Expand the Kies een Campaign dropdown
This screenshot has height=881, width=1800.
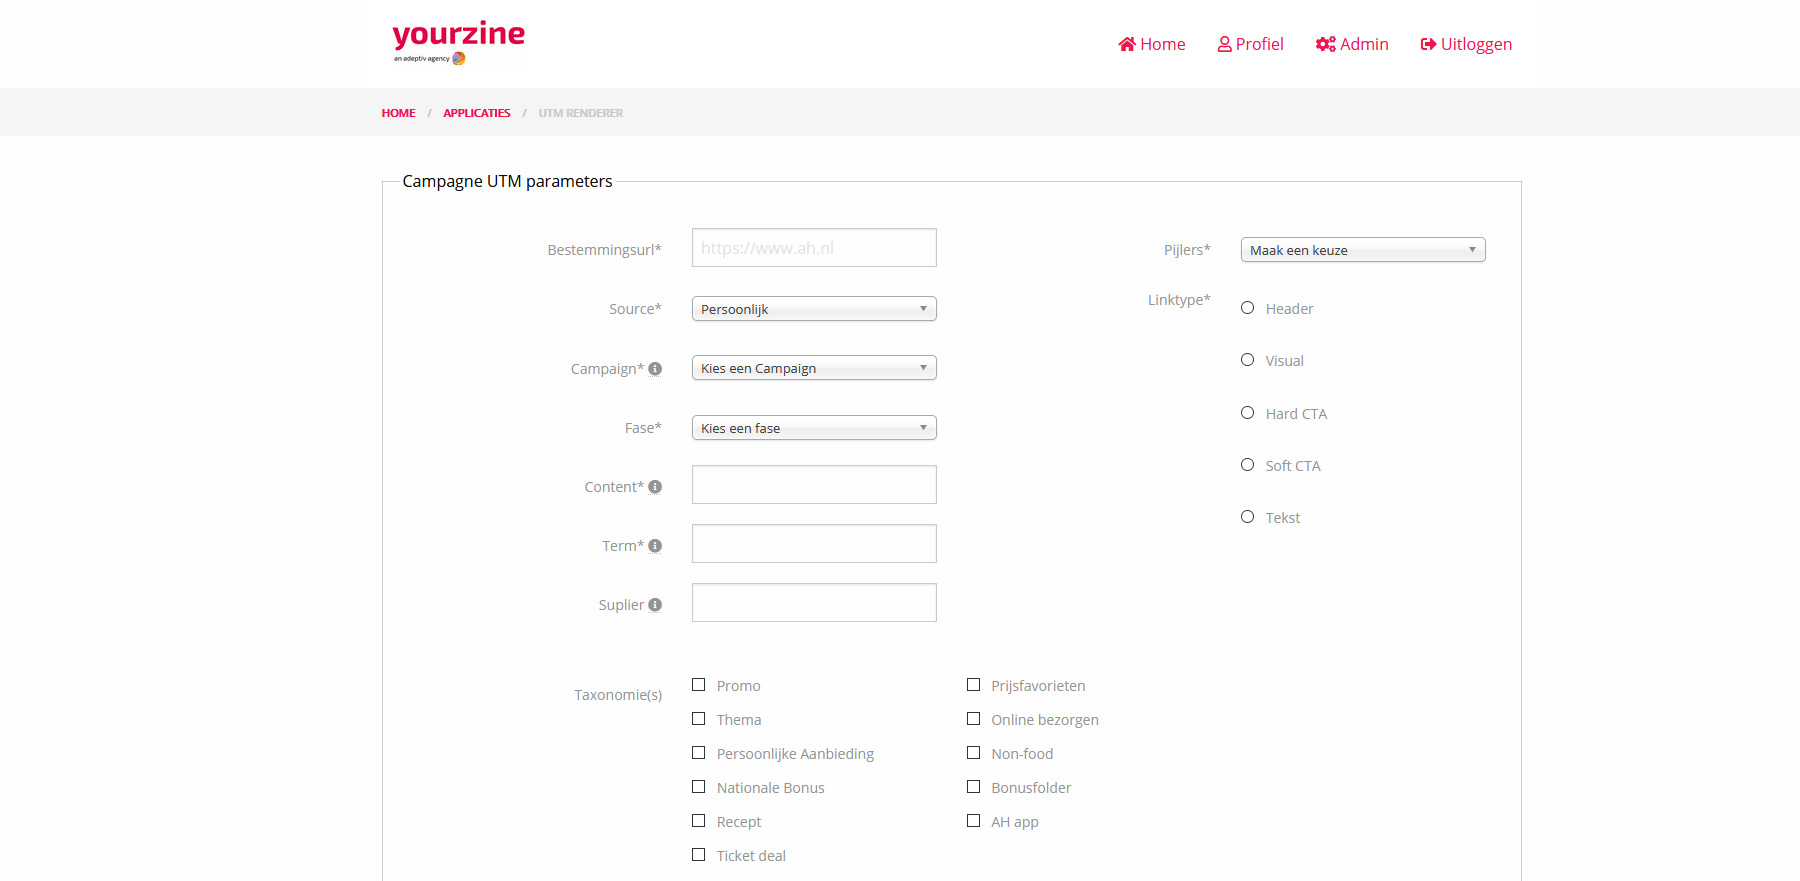pos(814,368)
